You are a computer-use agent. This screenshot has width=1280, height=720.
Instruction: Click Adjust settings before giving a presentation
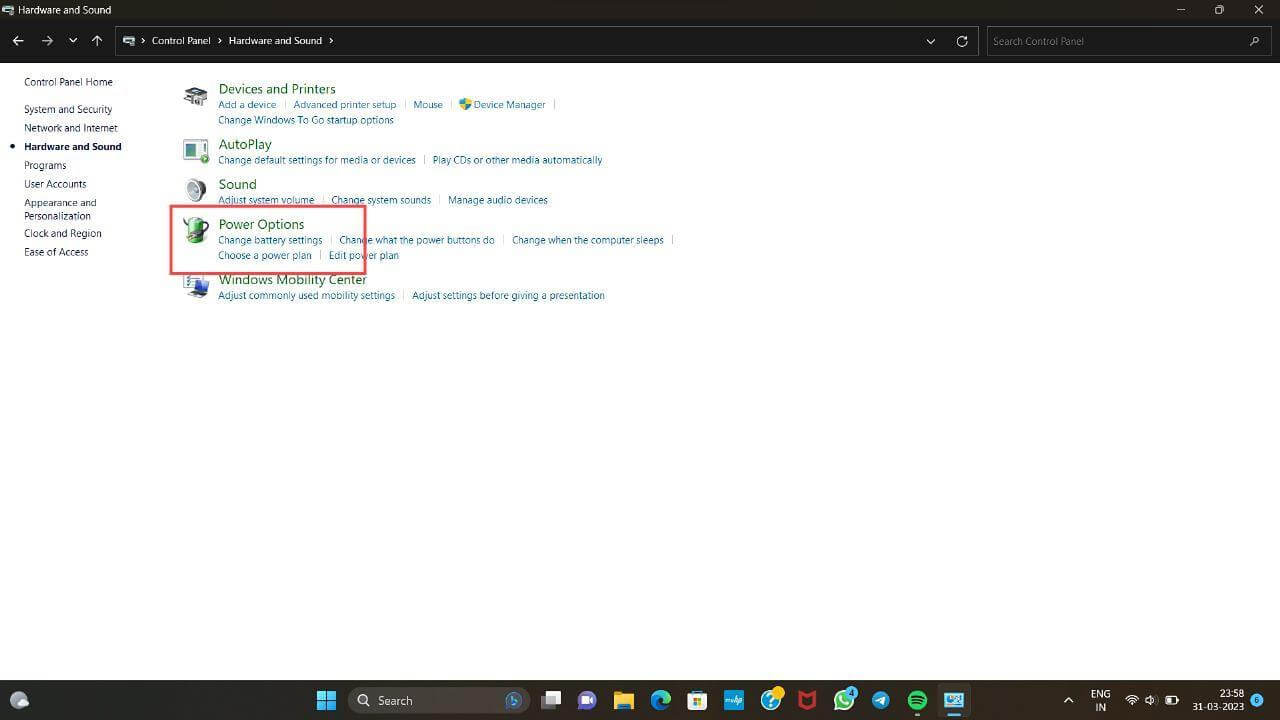[x=508, y=295]
